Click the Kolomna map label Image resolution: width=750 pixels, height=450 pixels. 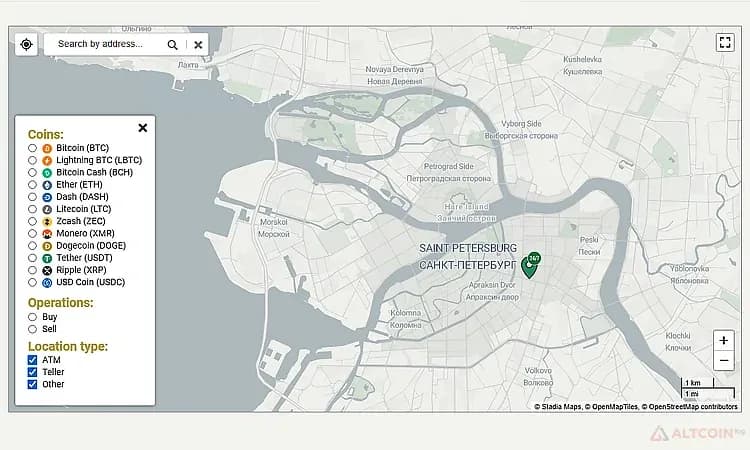point(406,313)
